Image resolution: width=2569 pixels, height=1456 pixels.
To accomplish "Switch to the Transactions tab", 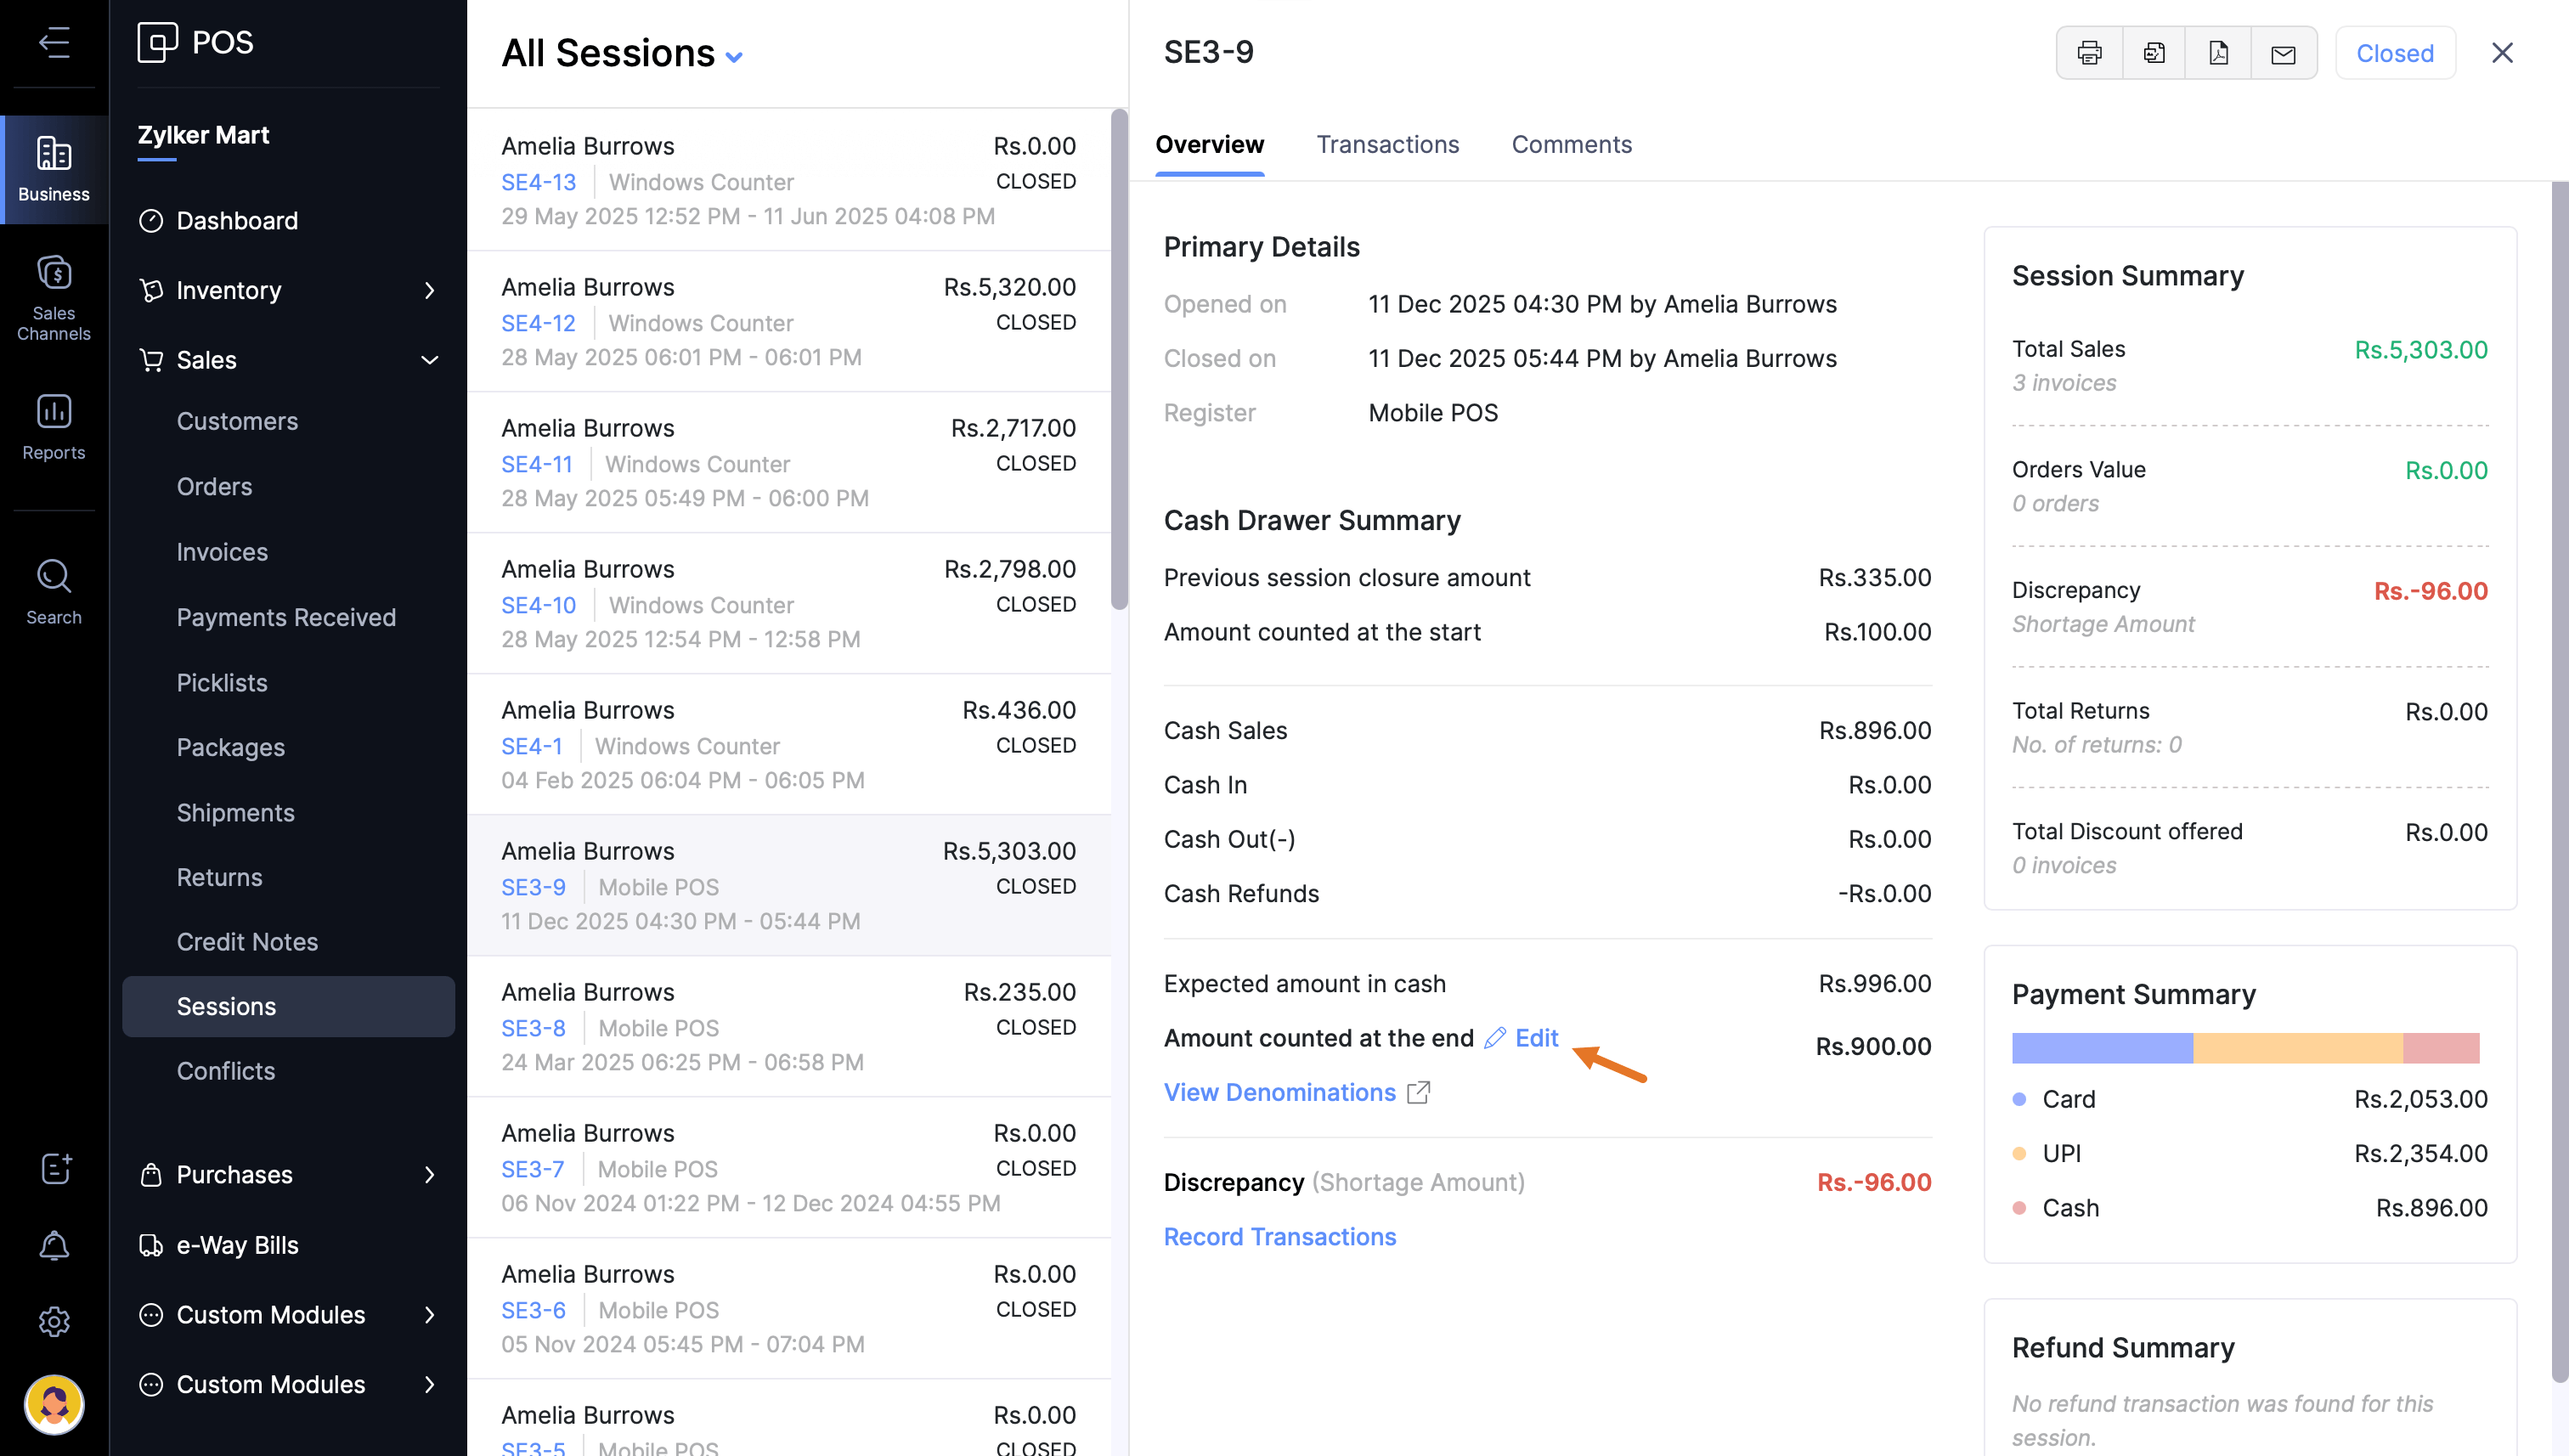I will [x=1387, y=145].
